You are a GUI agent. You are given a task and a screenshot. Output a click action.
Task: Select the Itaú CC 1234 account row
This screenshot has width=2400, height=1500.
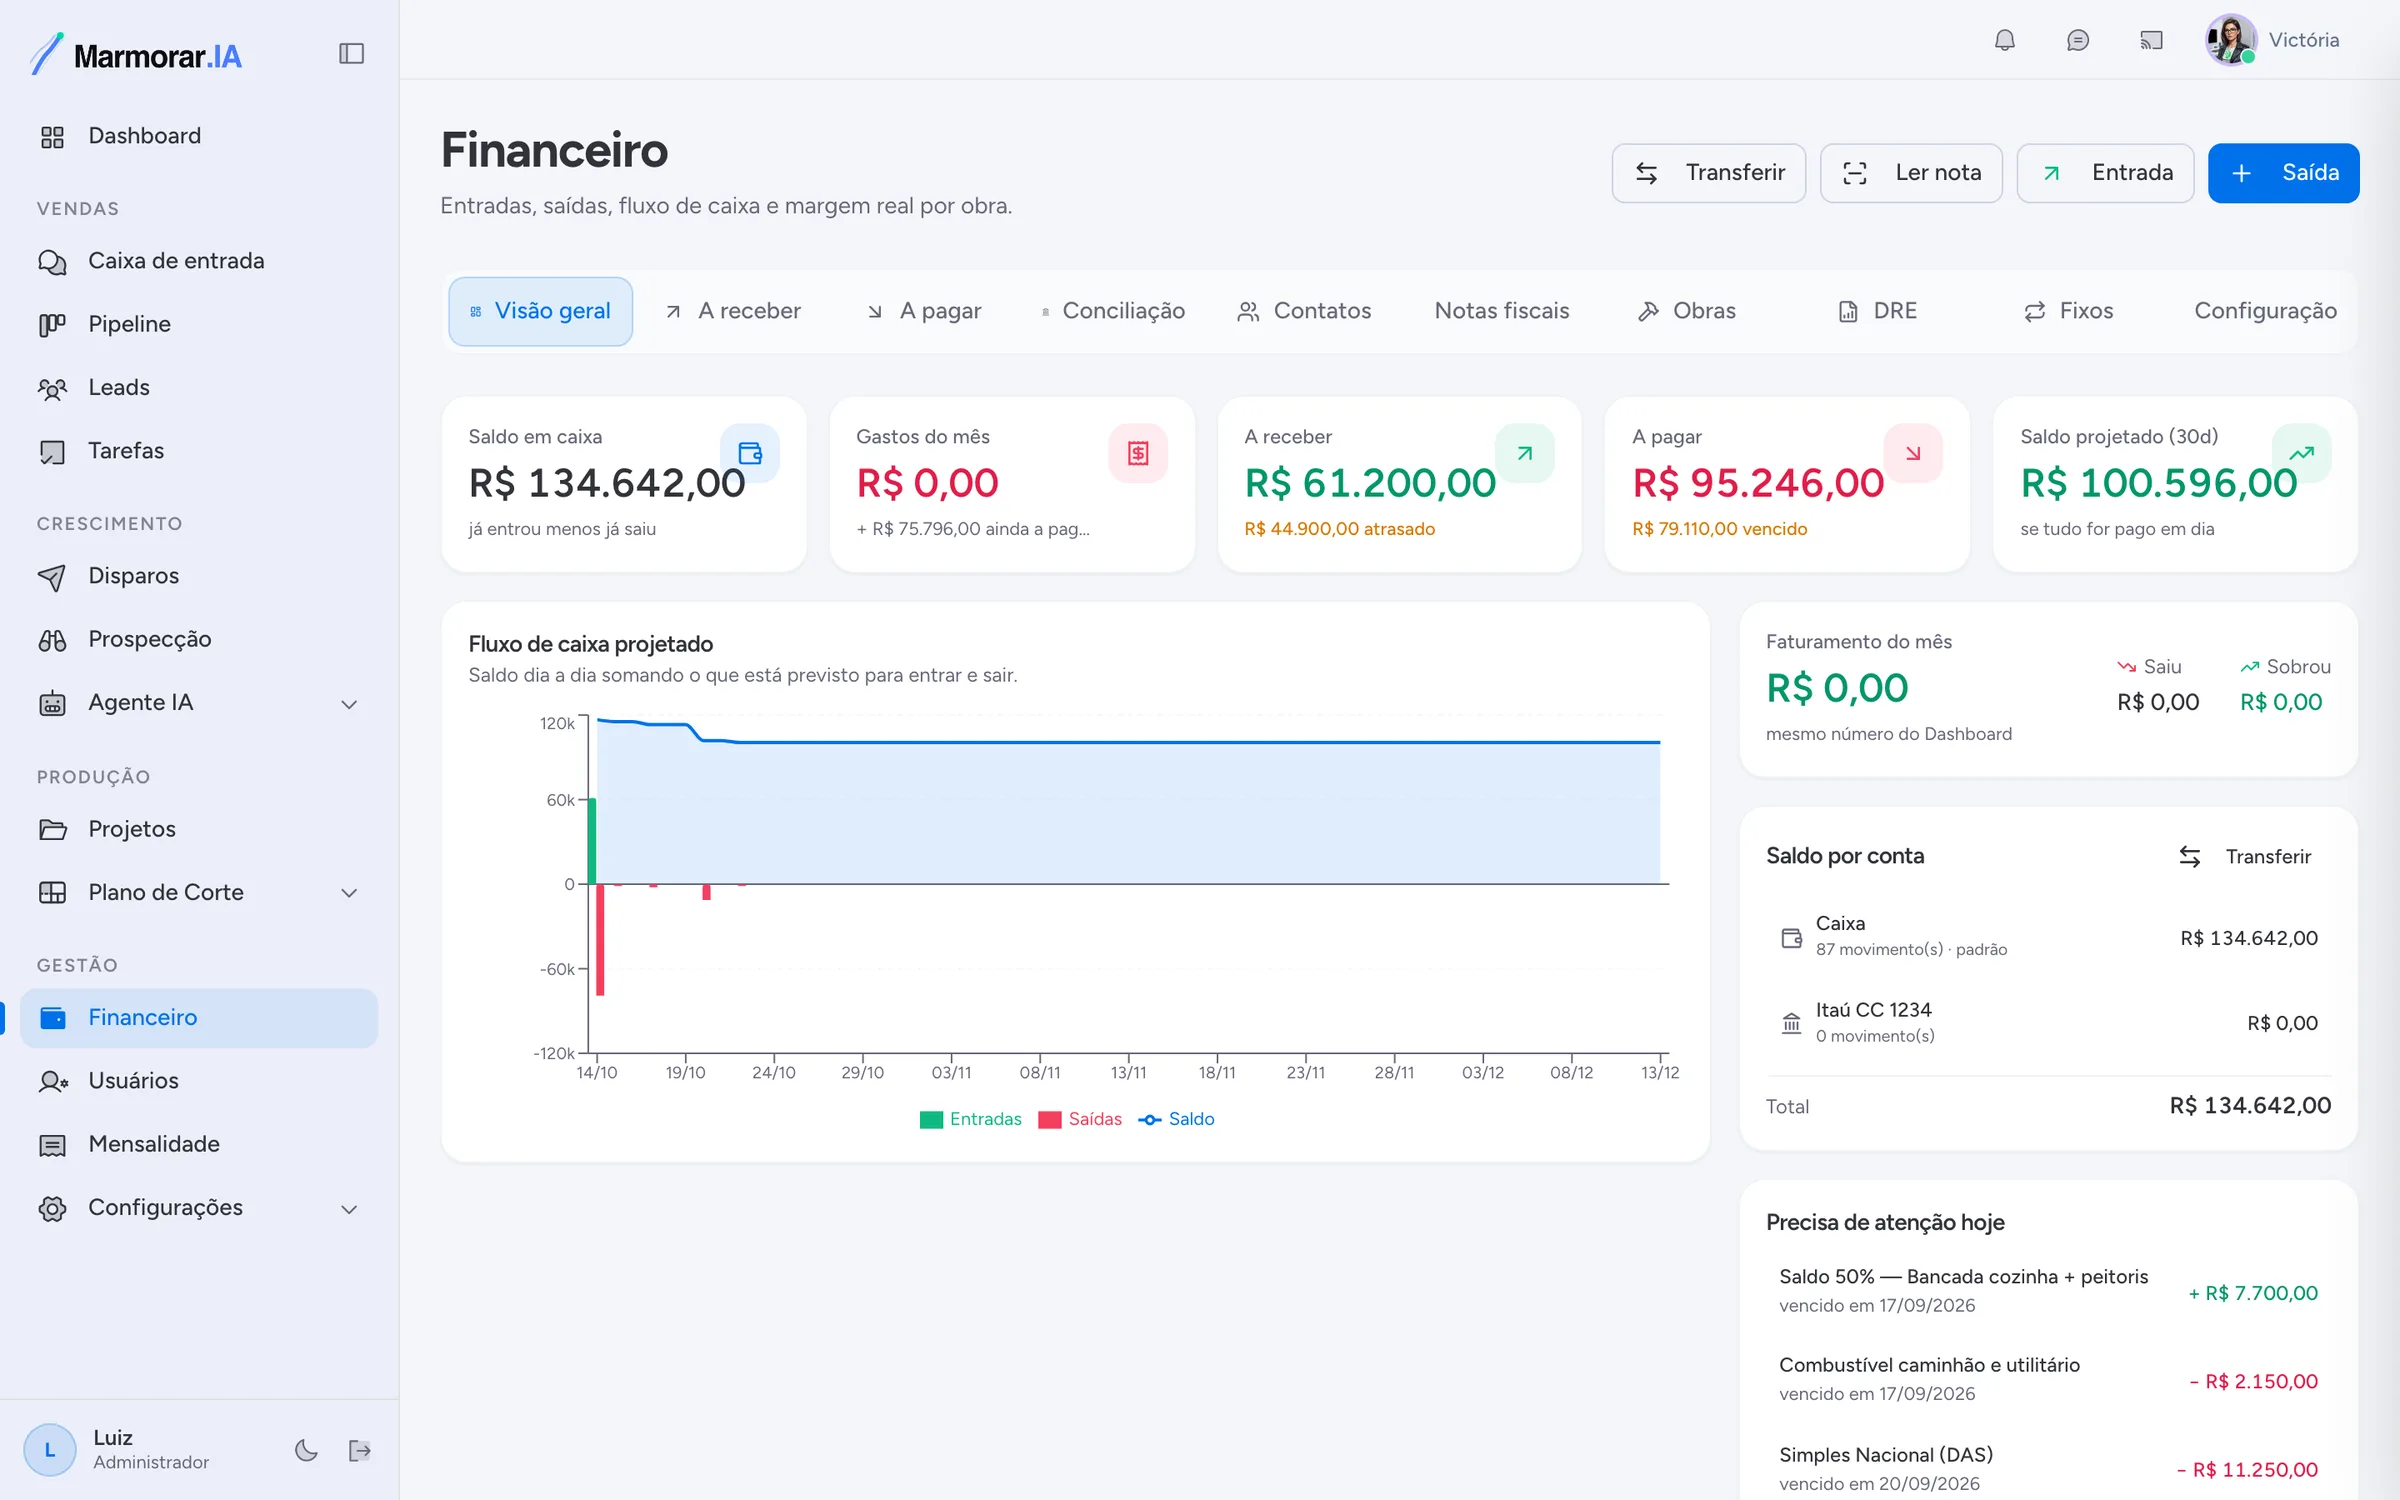pyautogui.click(x=2048, y=1023)
